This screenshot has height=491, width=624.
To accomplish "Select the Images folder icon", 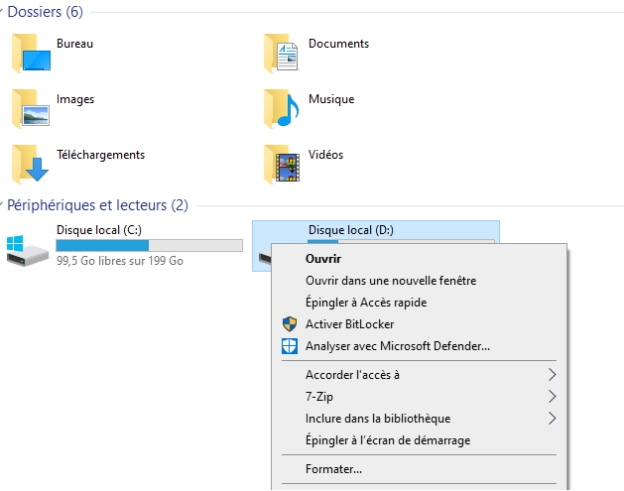I will coord(31,109).
